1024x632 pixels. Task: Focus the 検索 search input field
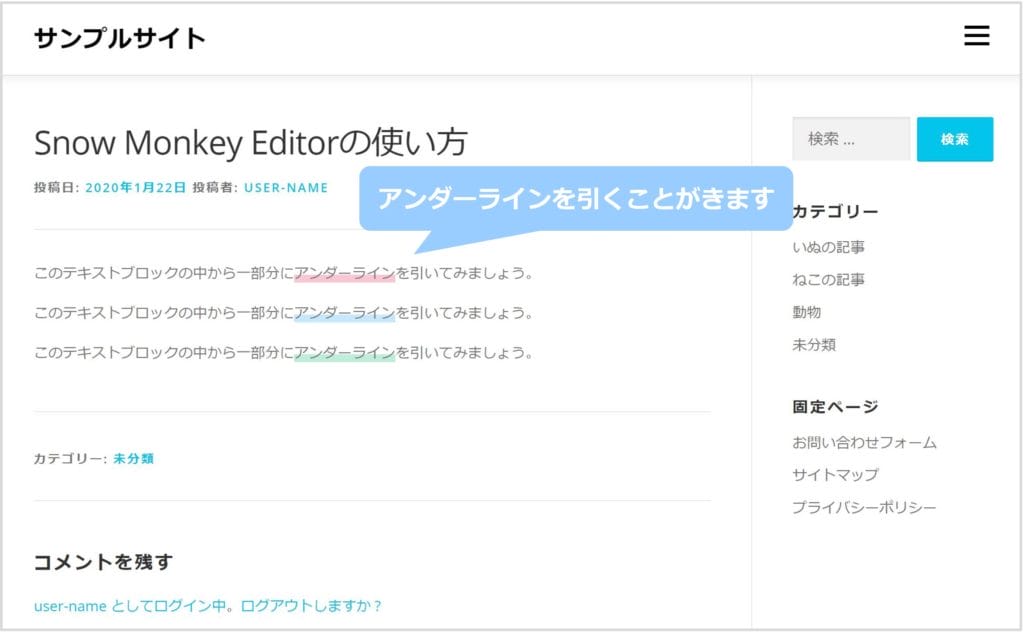point(850,139)
